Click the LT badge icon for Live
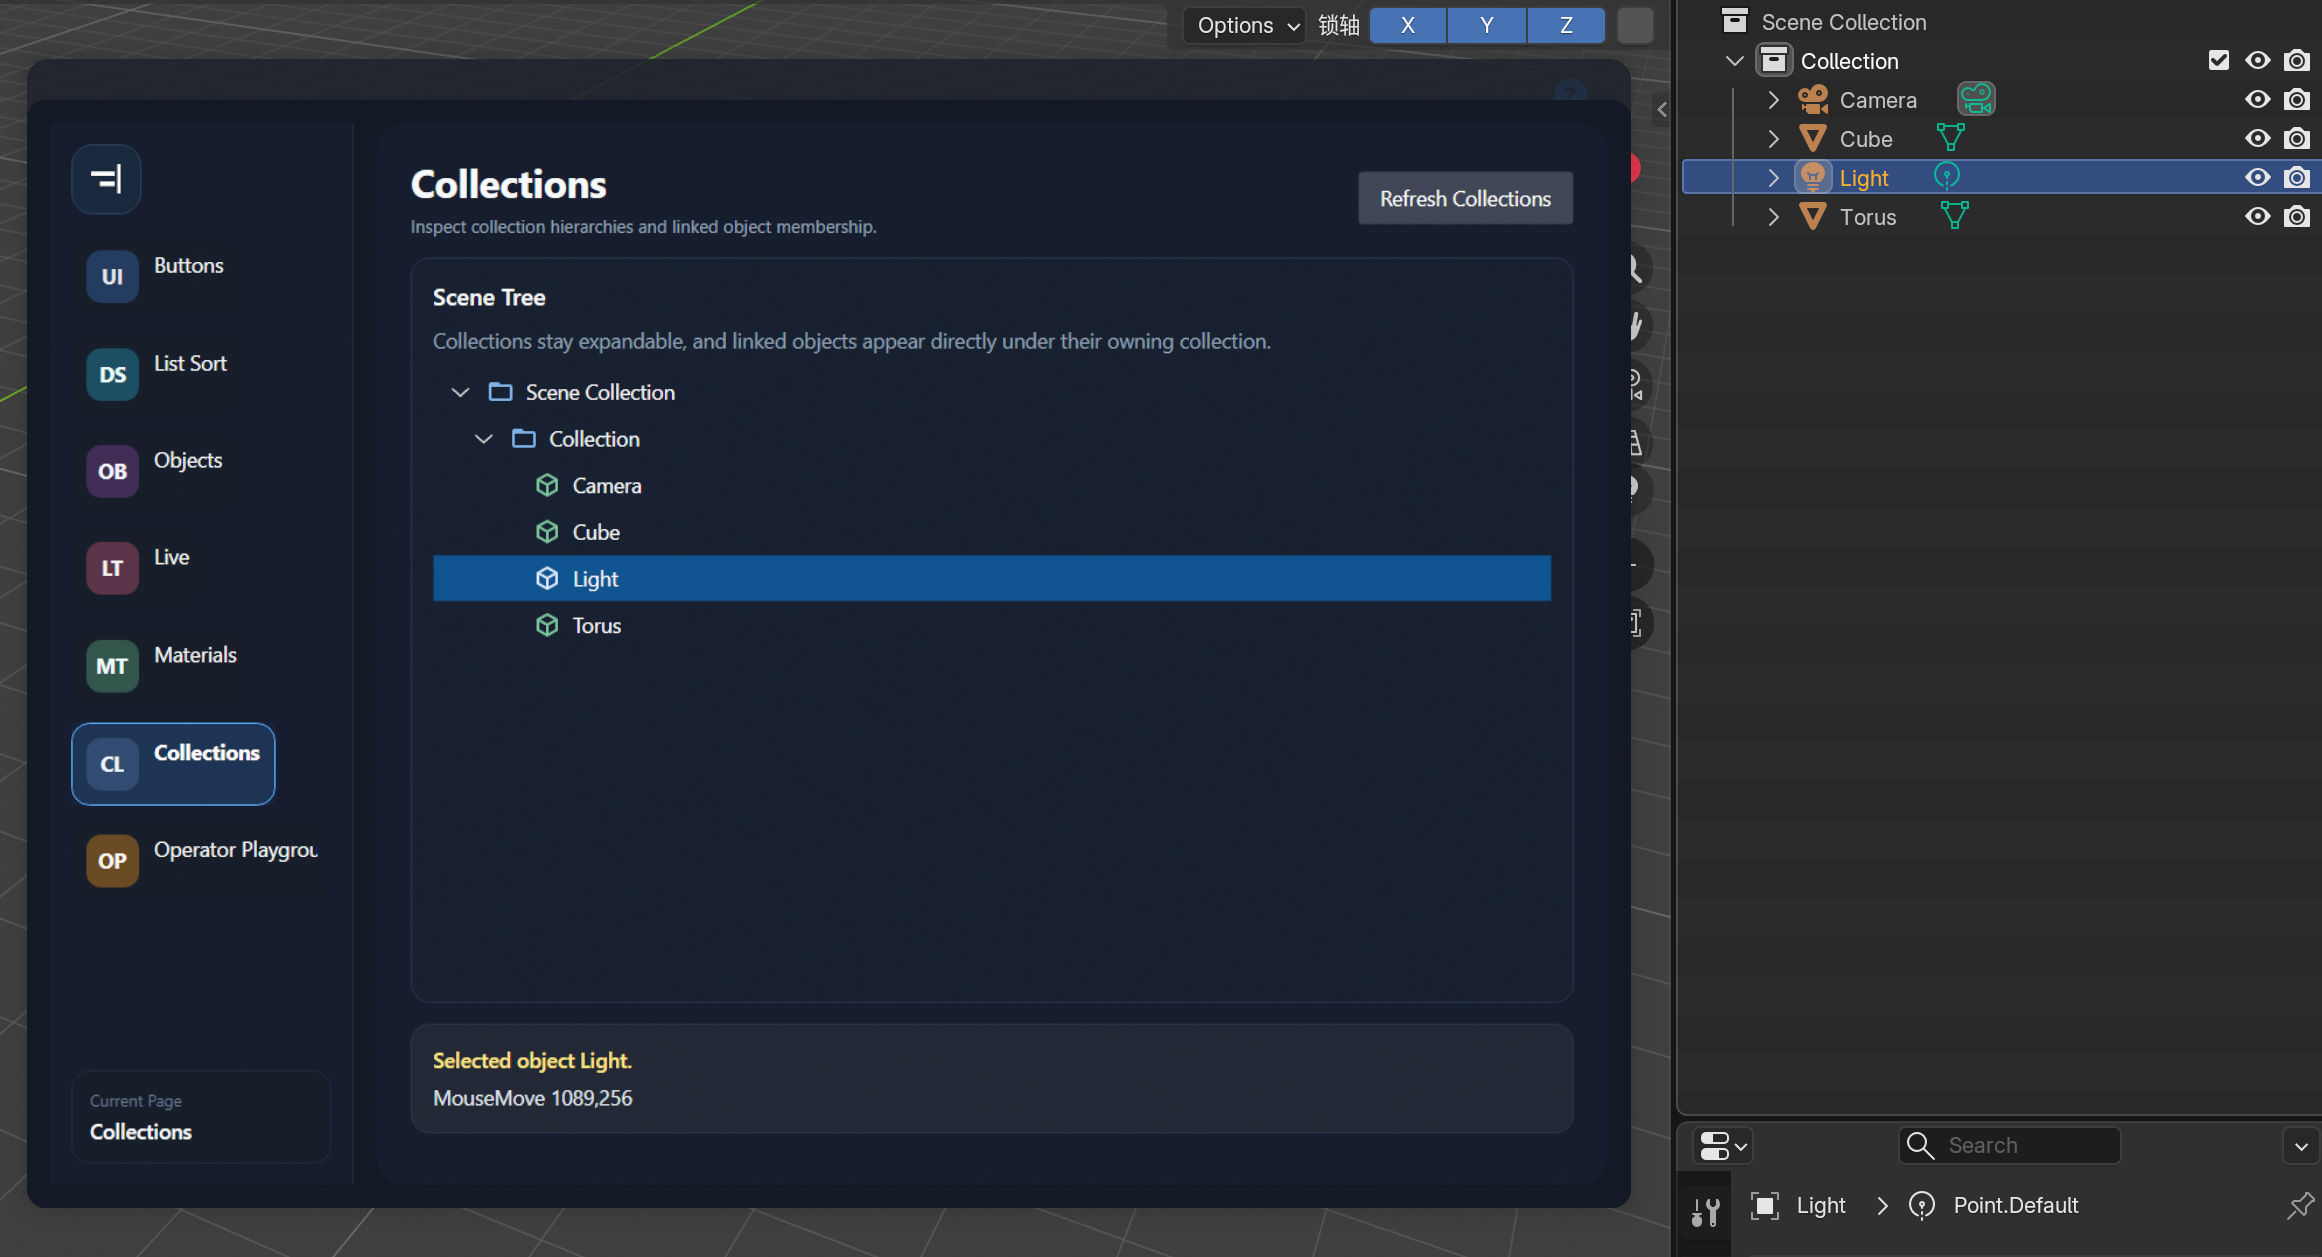Viewport: 2322px width, 1257px height. pos(112,568)
